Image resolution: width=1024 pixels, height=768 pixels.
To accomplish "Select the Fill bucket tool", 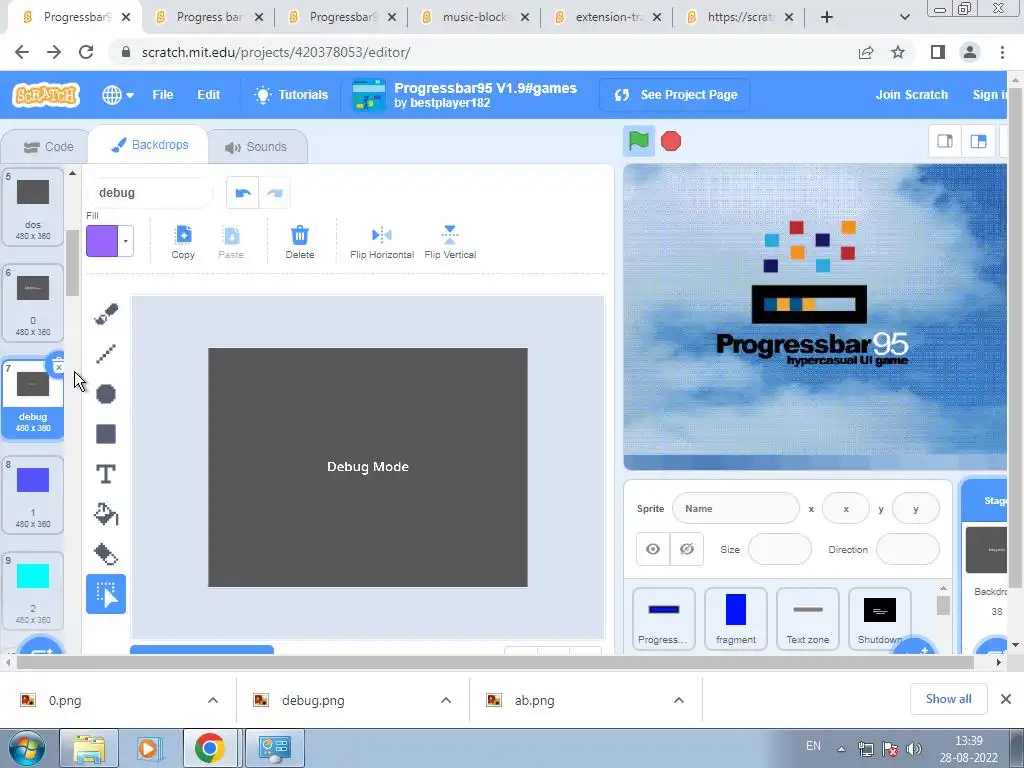I will 106,514.
